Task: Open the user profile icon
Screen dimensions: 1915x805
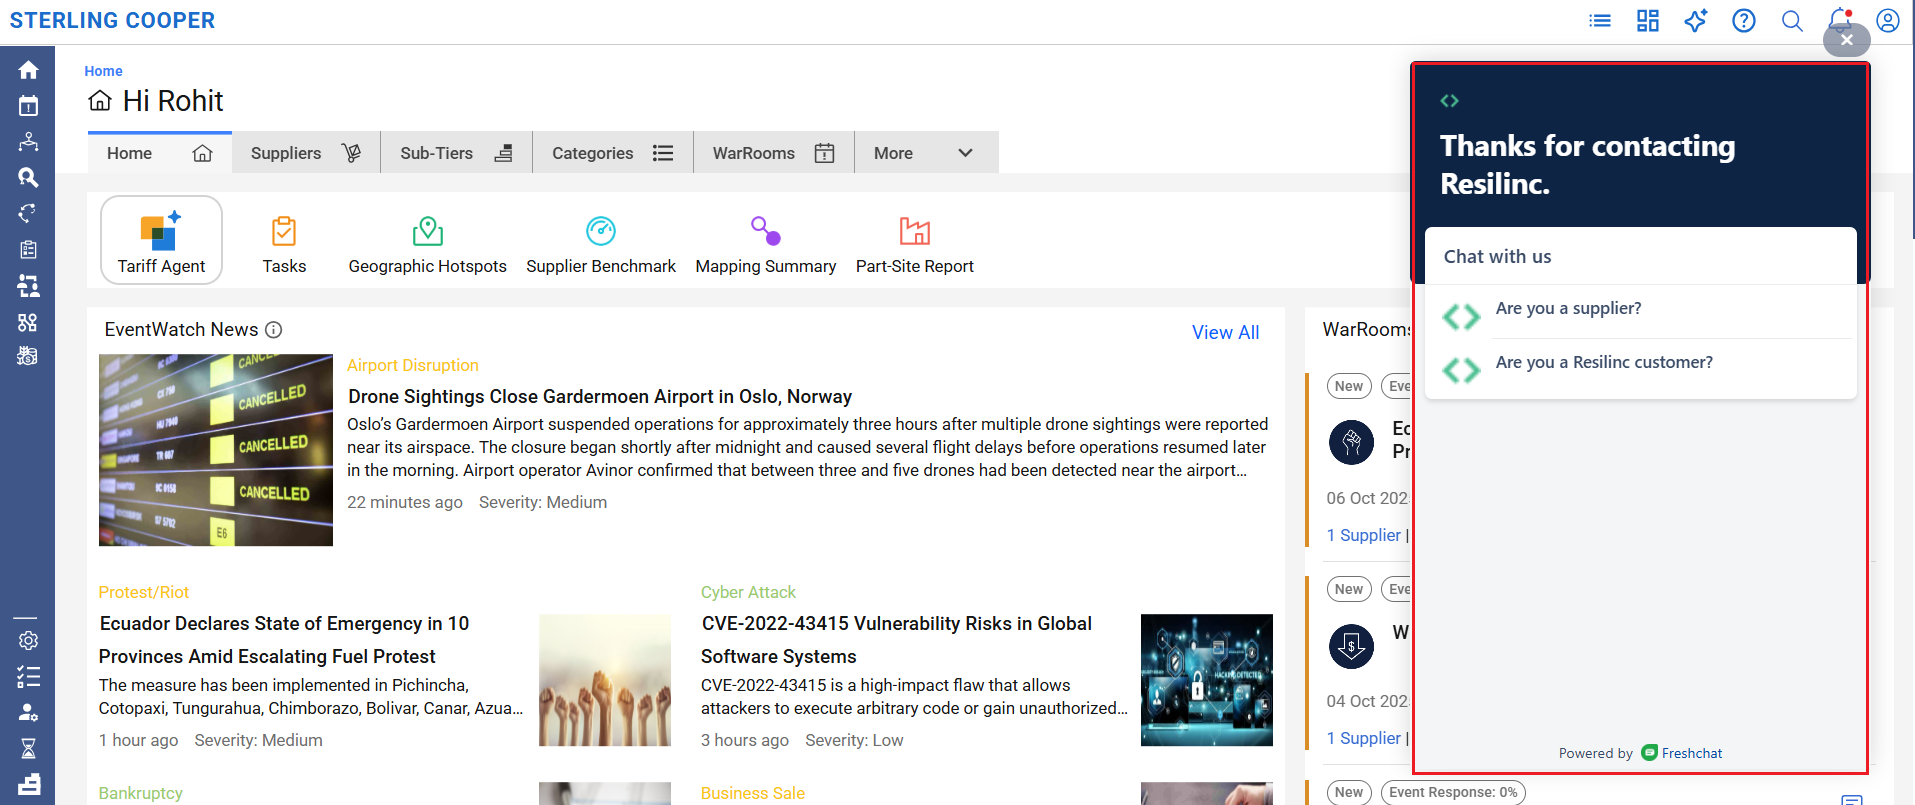Action: (1888, 21)
